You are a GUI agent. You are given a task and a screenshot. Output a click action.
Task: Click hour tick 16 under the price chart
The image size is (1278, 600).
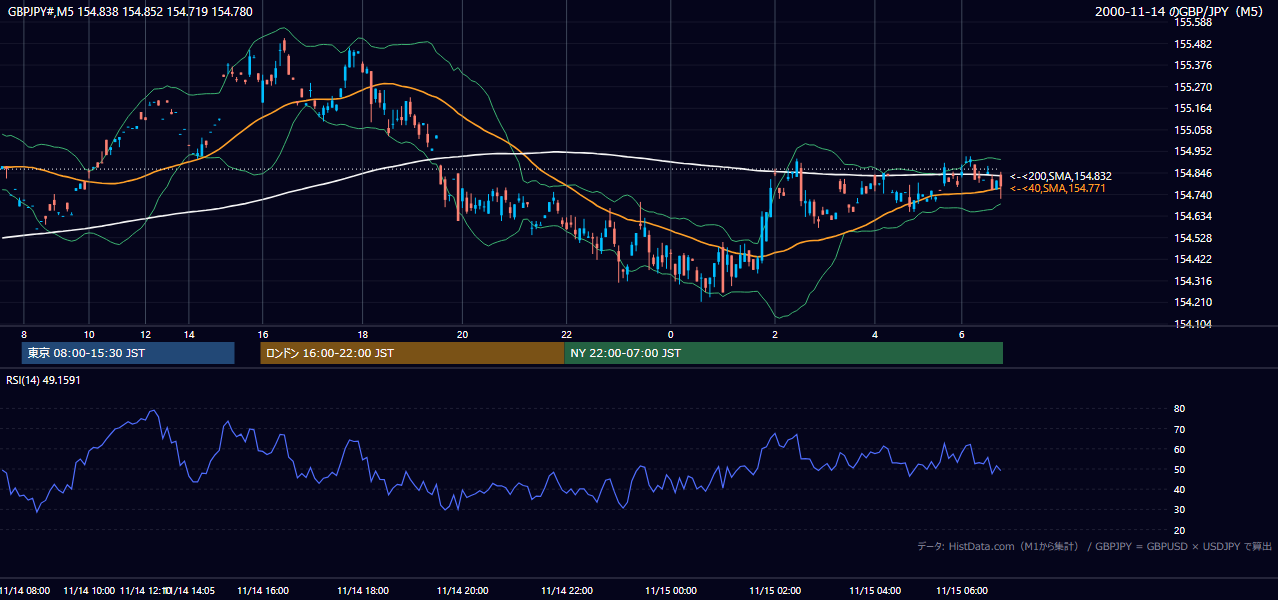click(x=262, y=334)
